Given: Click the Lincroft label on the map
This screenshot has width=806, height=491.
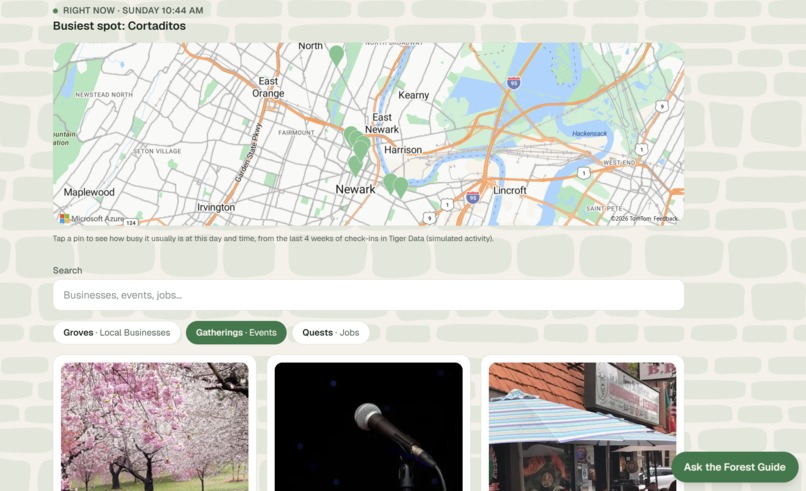Looking at the screenshot, I should [509, 190].
